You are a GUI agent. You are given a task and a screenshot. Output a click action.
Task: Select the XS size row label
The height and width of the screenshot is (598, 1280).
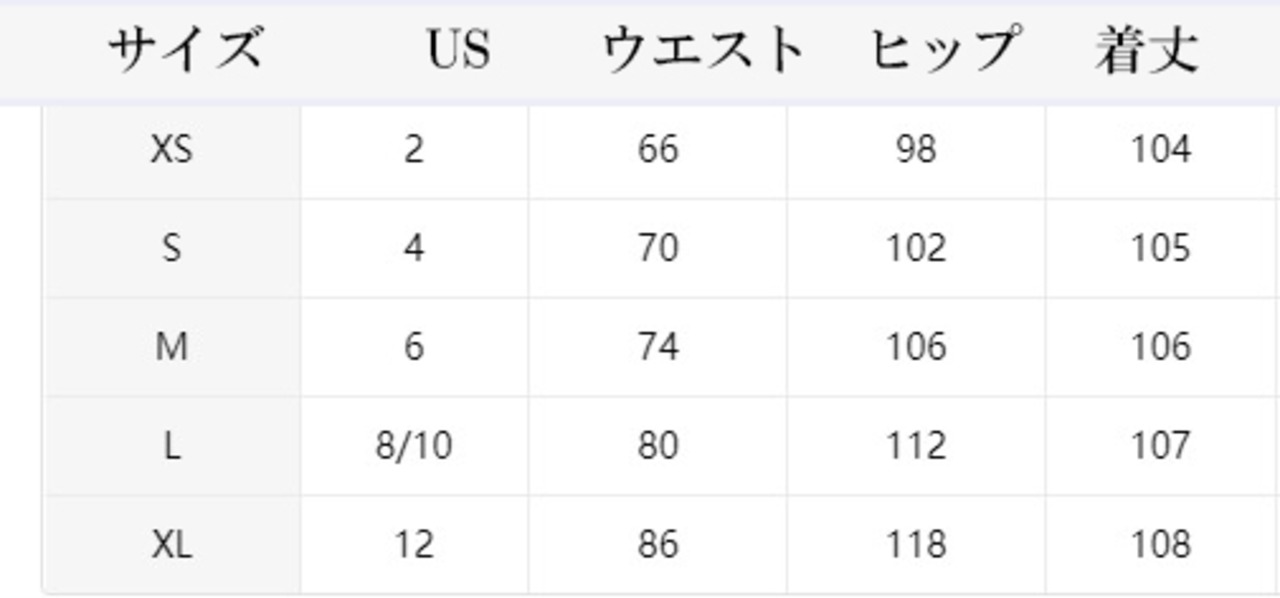click(x=172, y=150)
